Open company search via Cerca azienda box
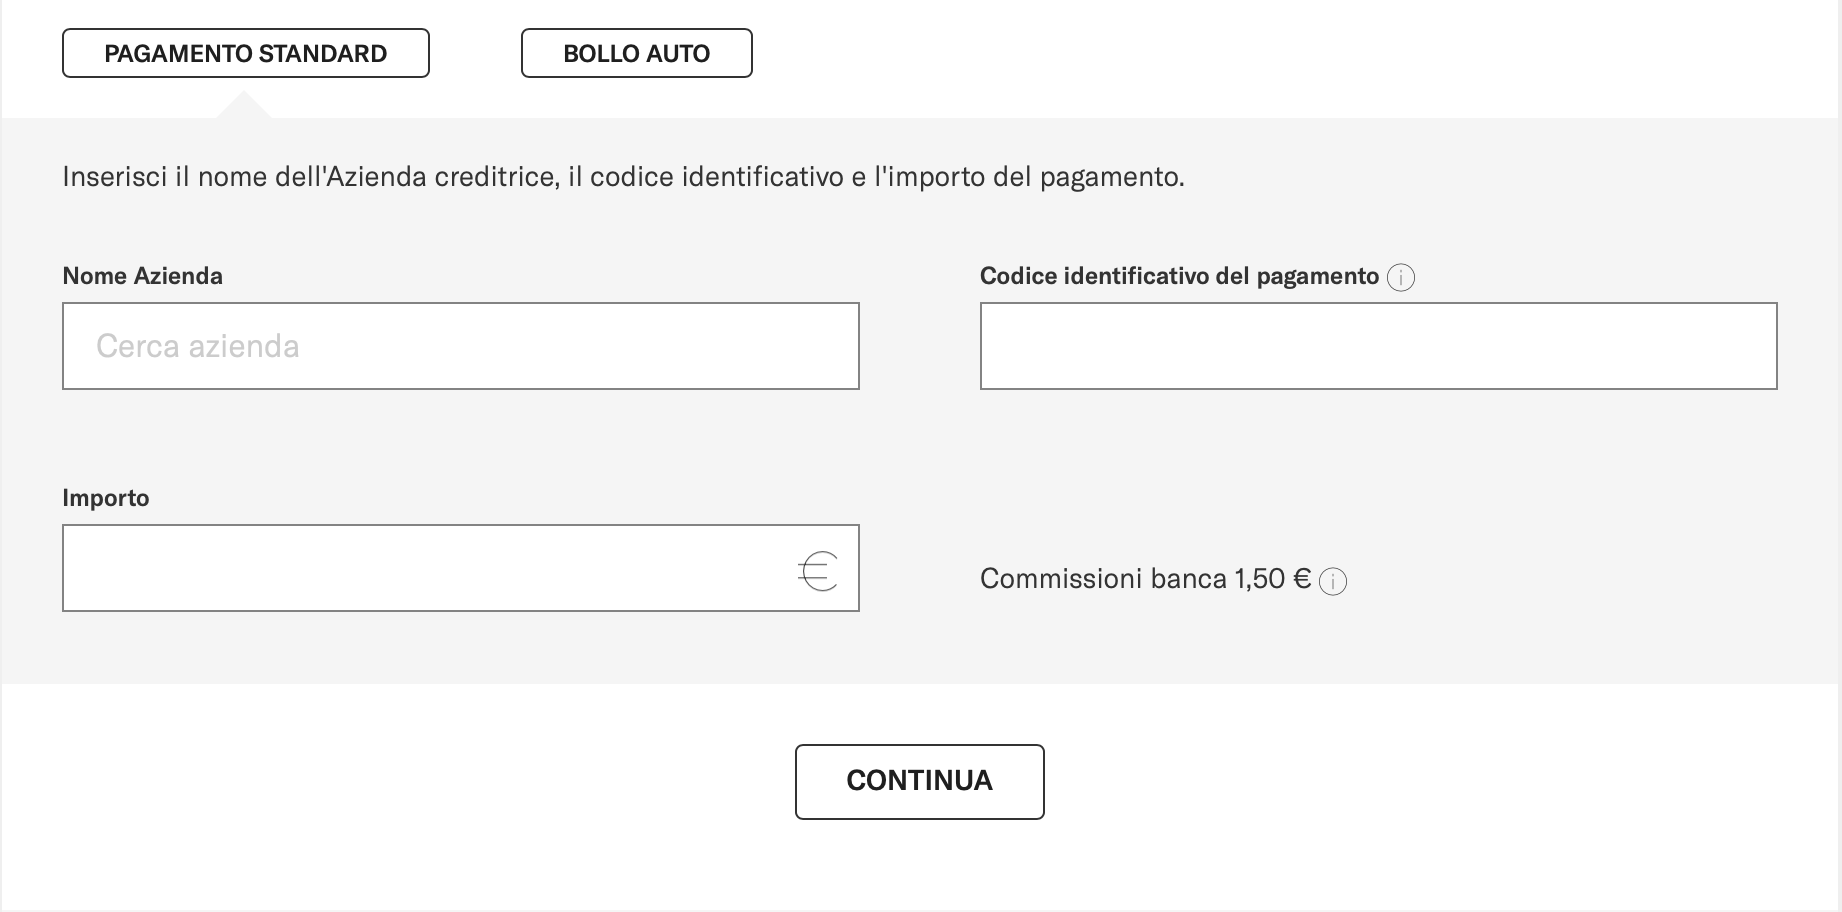The image size is (1842, 912). 460,345
